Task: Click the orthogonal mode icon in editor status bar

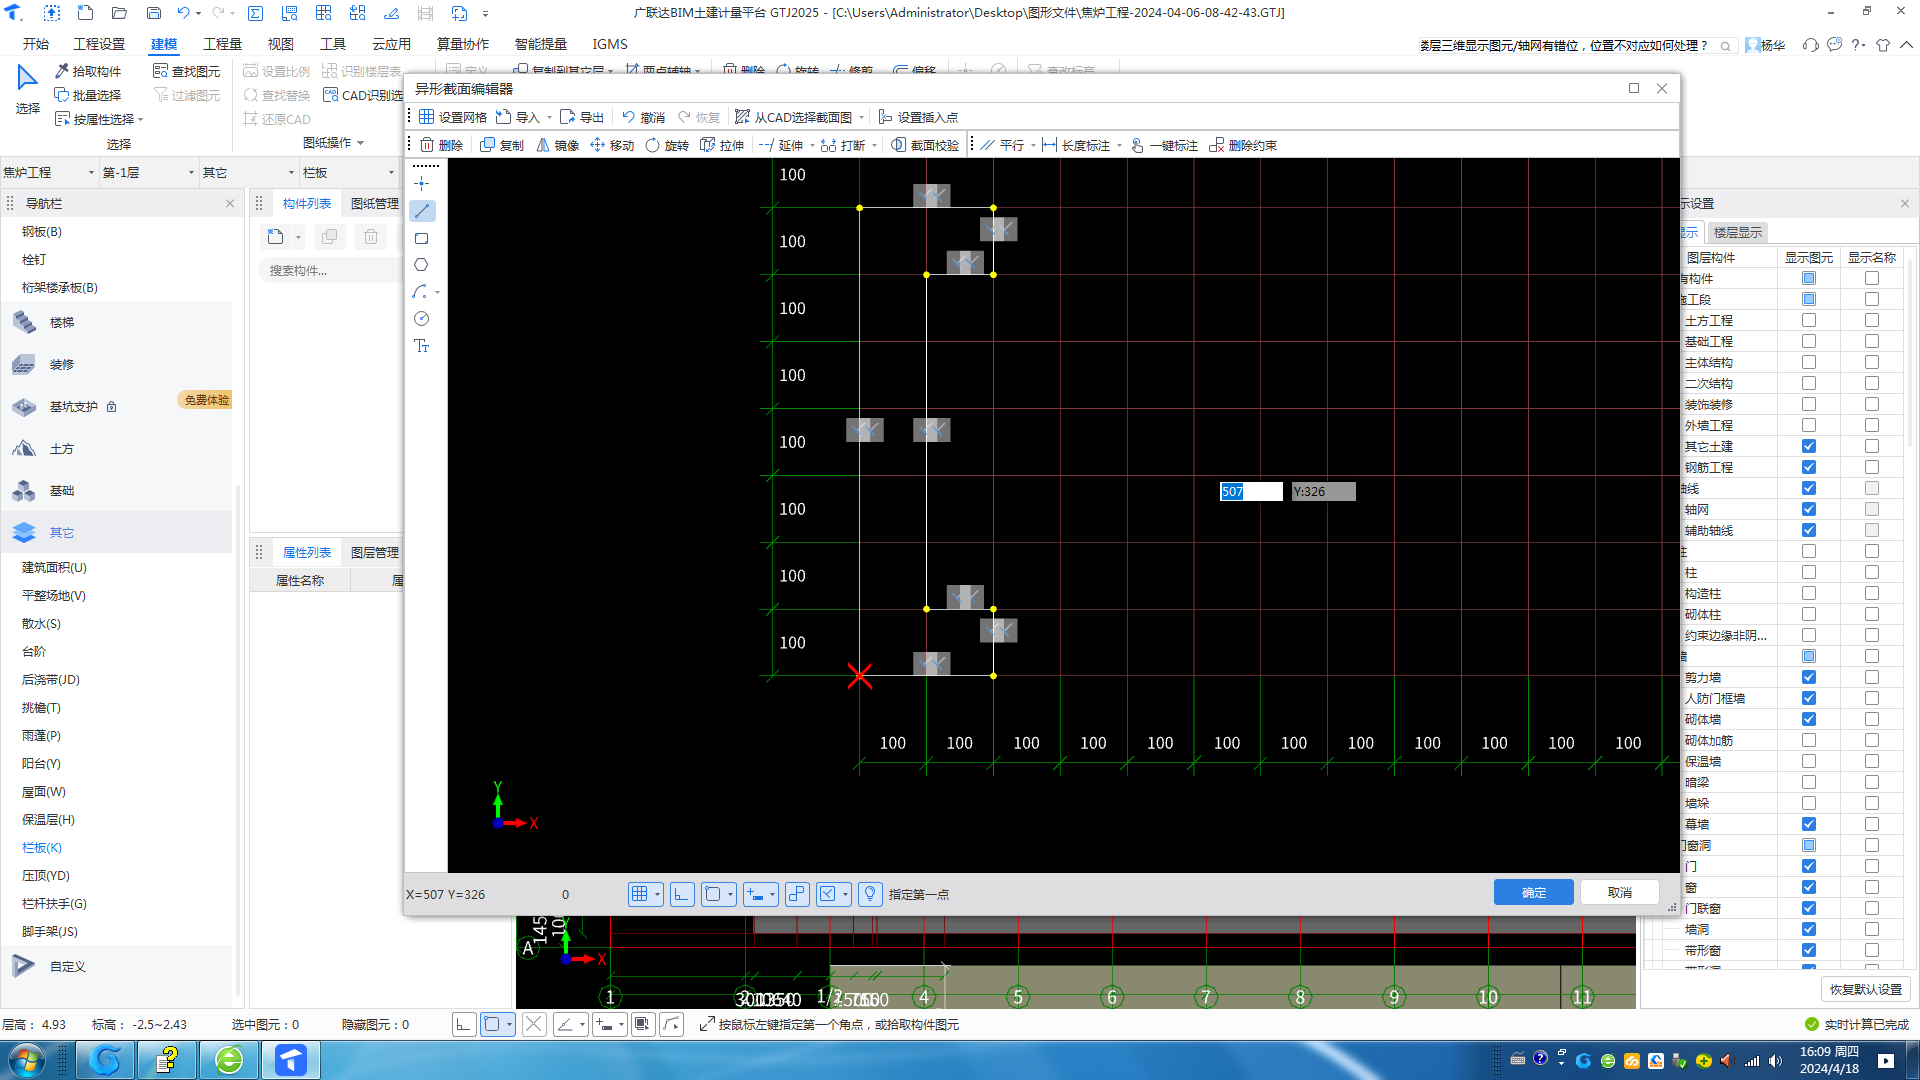Action: [x=682, y=894]
